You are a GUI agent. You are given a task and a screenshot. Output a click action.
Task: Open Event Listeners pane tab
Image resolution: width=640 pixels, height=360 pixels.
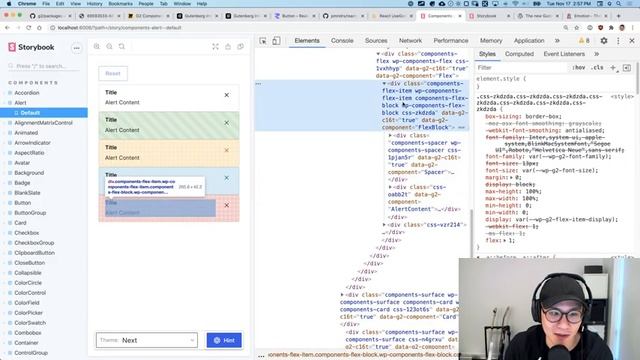[564, 54]
